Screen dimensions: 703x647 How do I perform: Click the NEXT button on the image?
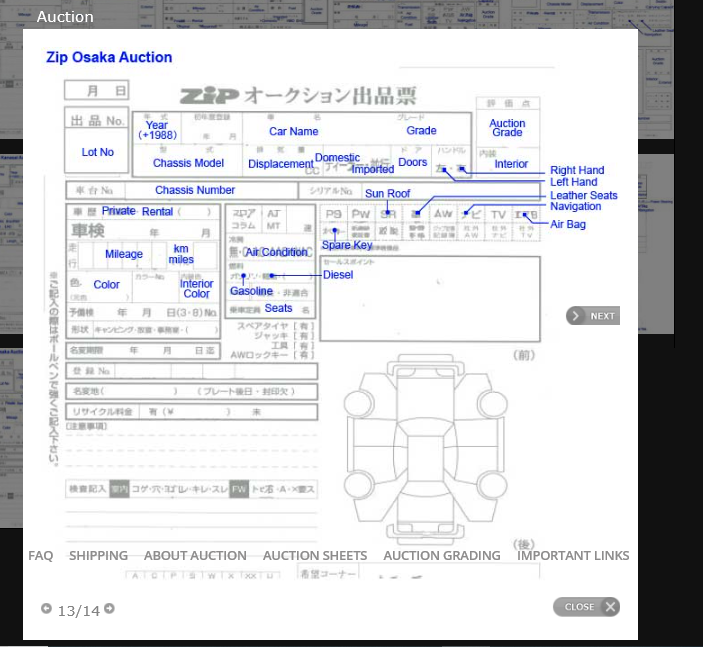click(x=593, y=316)
